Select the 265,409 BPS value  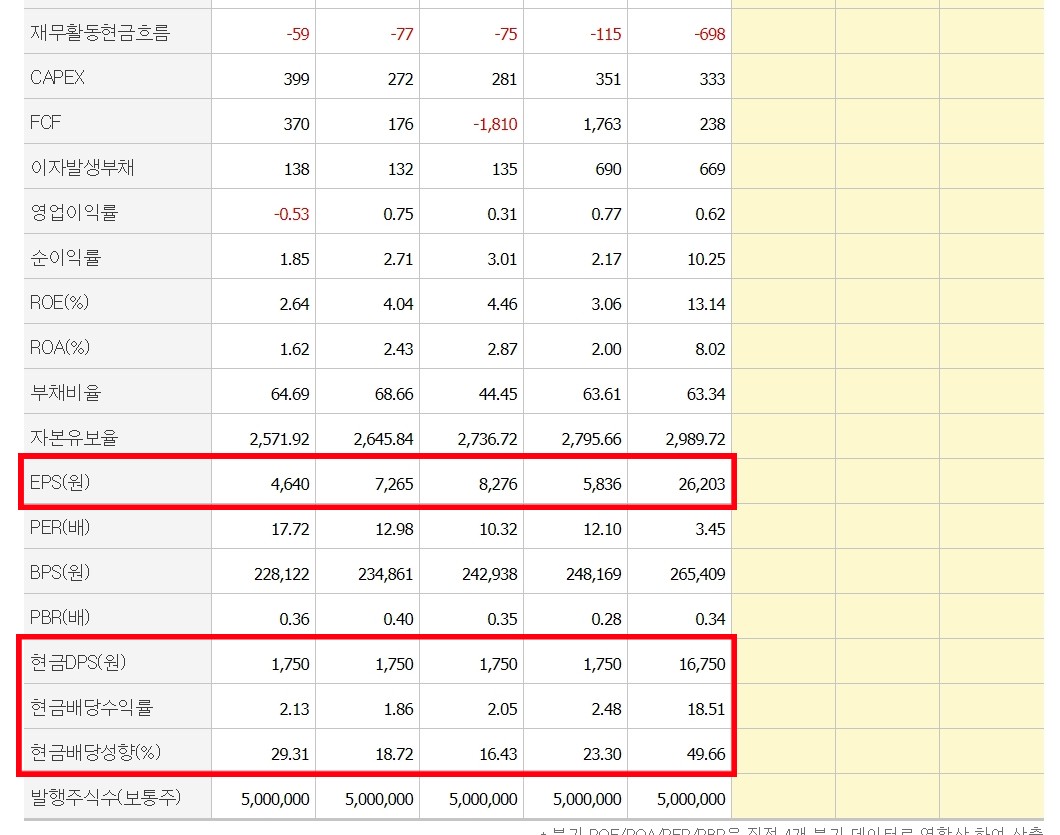(698, 574)
